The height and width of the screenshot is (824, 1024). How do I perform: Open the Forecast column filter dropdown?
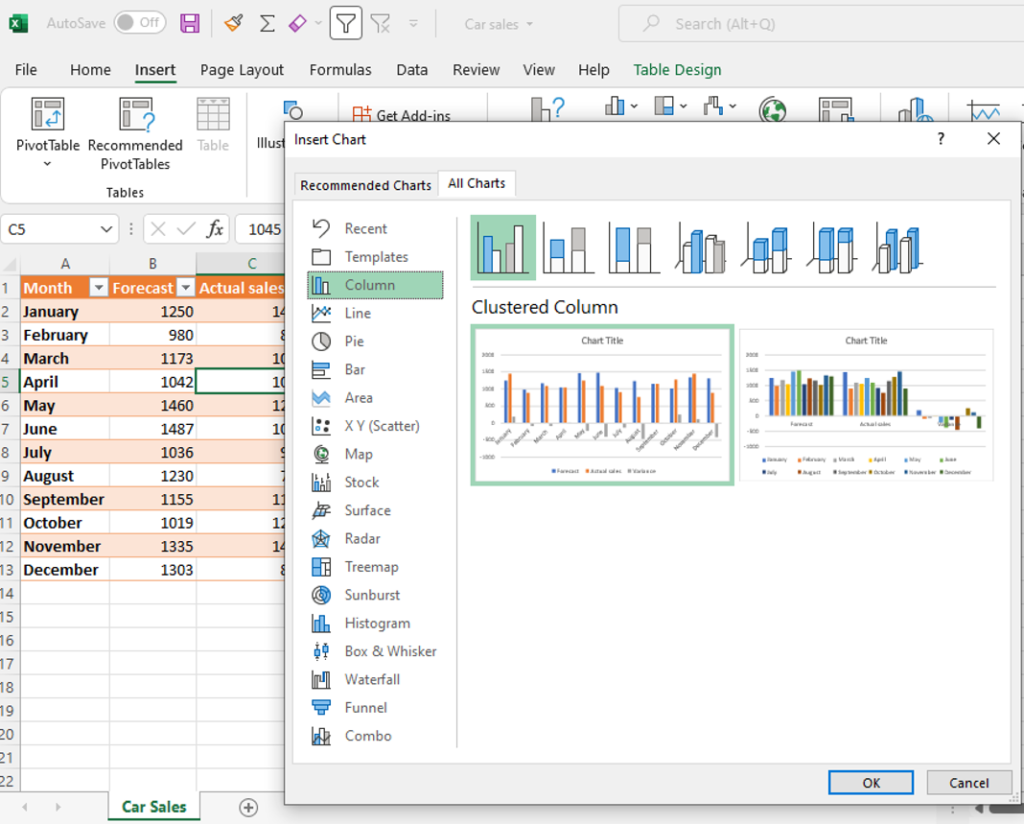pos(184,288)
